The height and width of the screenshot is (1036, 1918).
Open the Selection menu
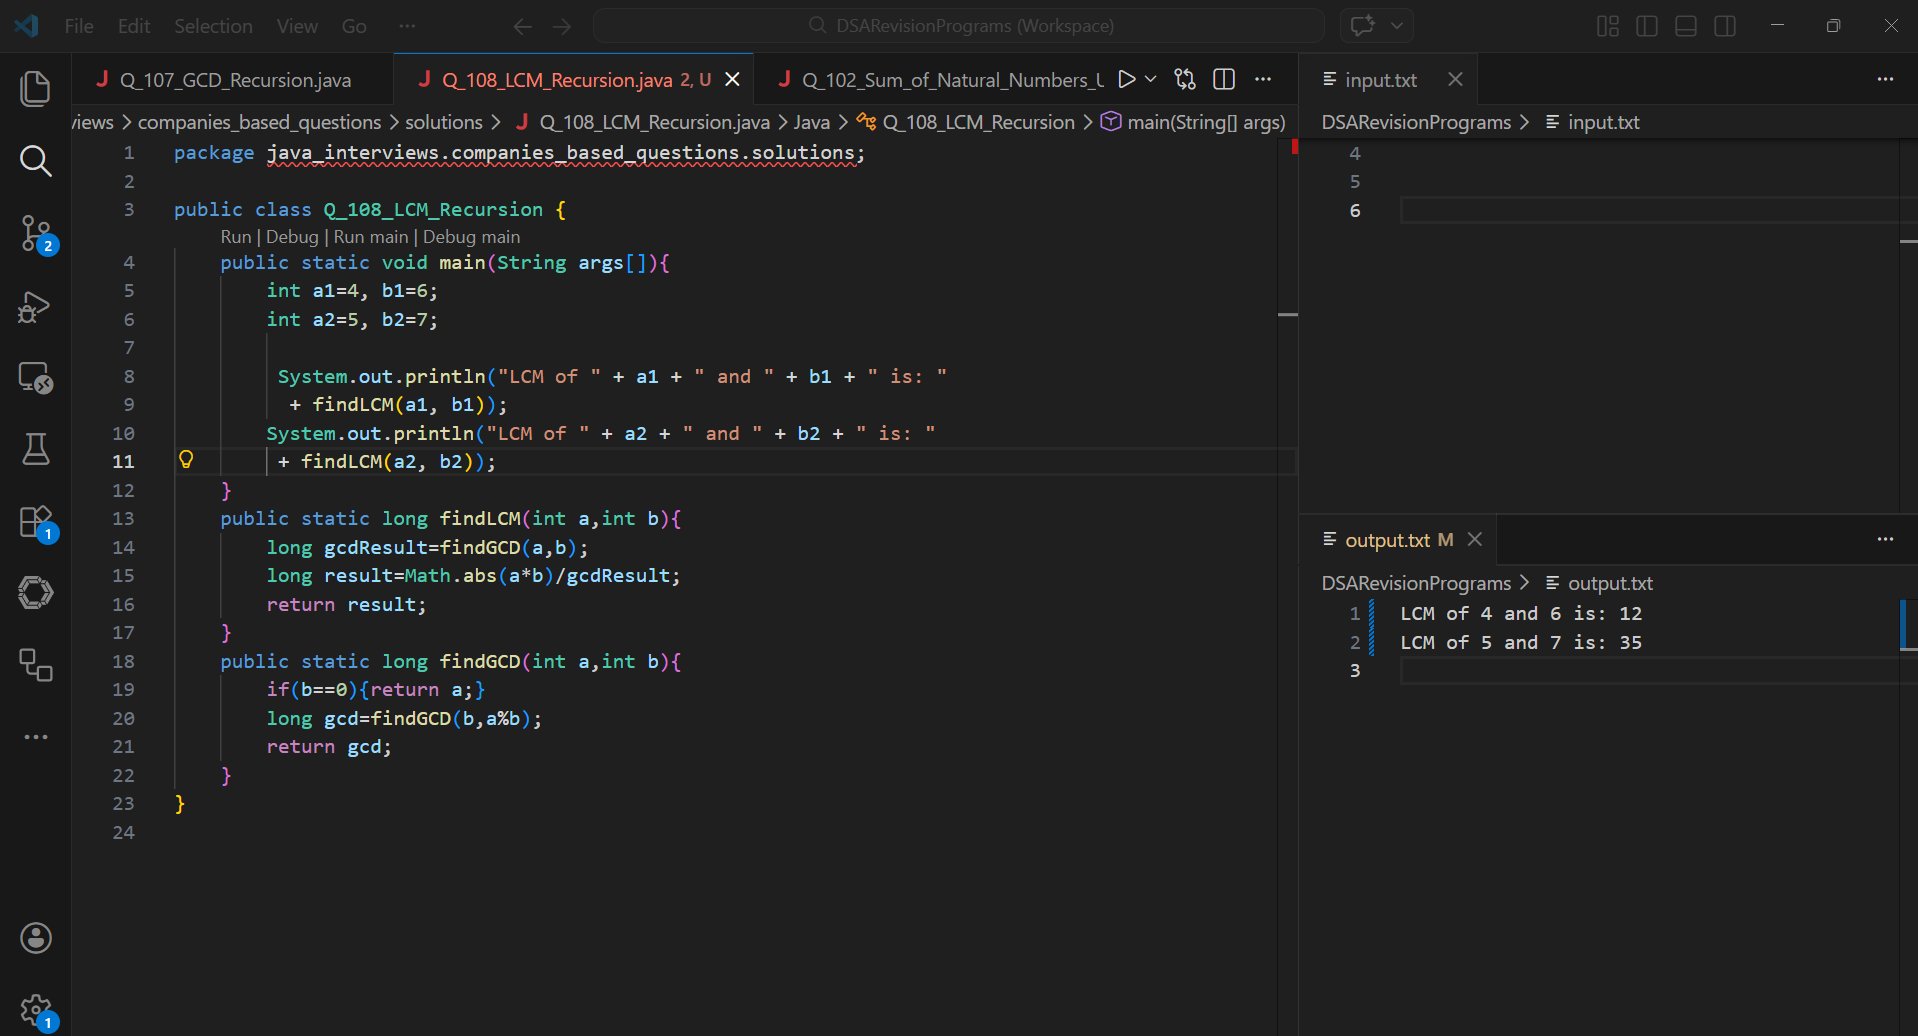[x=213, y=26]
